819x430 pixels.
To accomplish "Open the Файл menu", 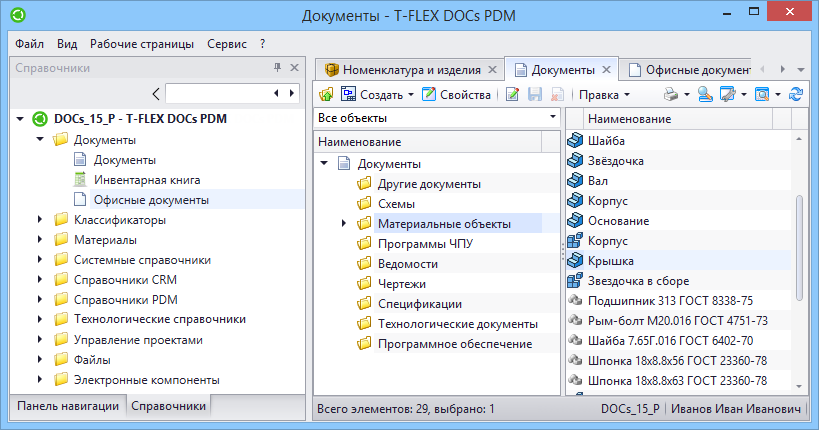I will (29, 44).
